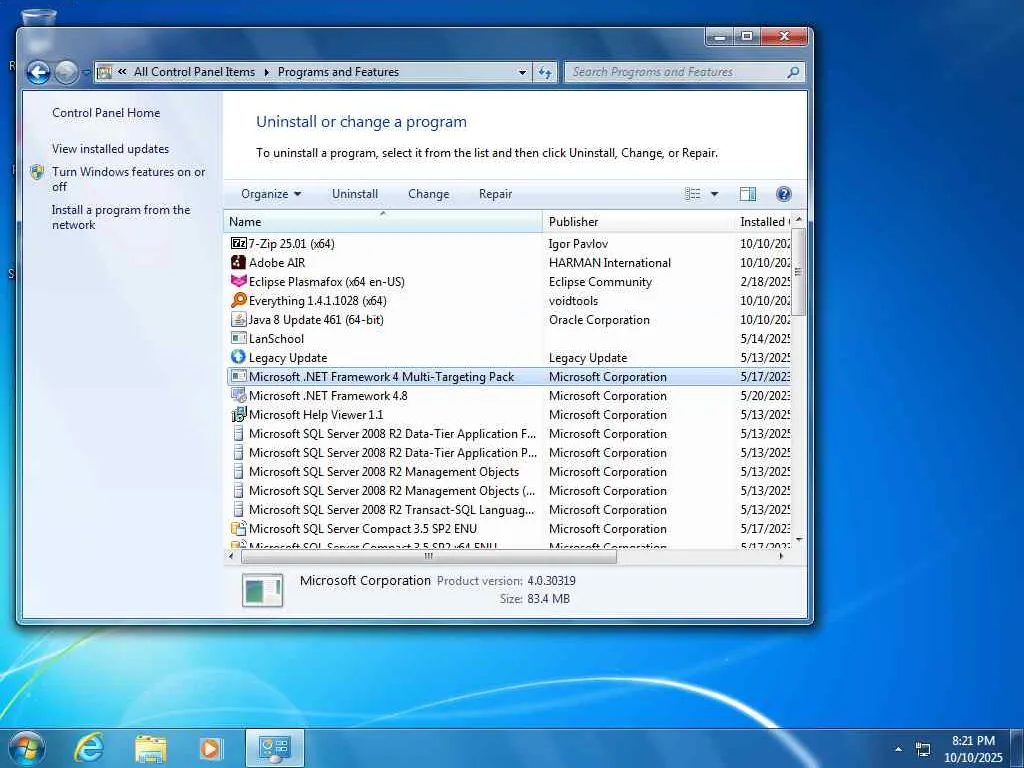This screenshot has width=1024, height=768.
Task: Expand the address bar history dropdown
Action: (522, 72)
